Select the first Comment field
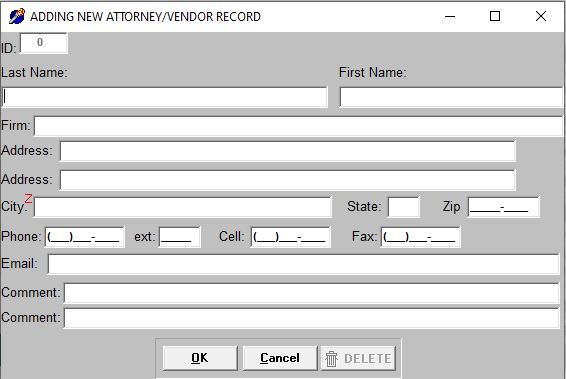This screenshot has height=379, width=566. 312,293
